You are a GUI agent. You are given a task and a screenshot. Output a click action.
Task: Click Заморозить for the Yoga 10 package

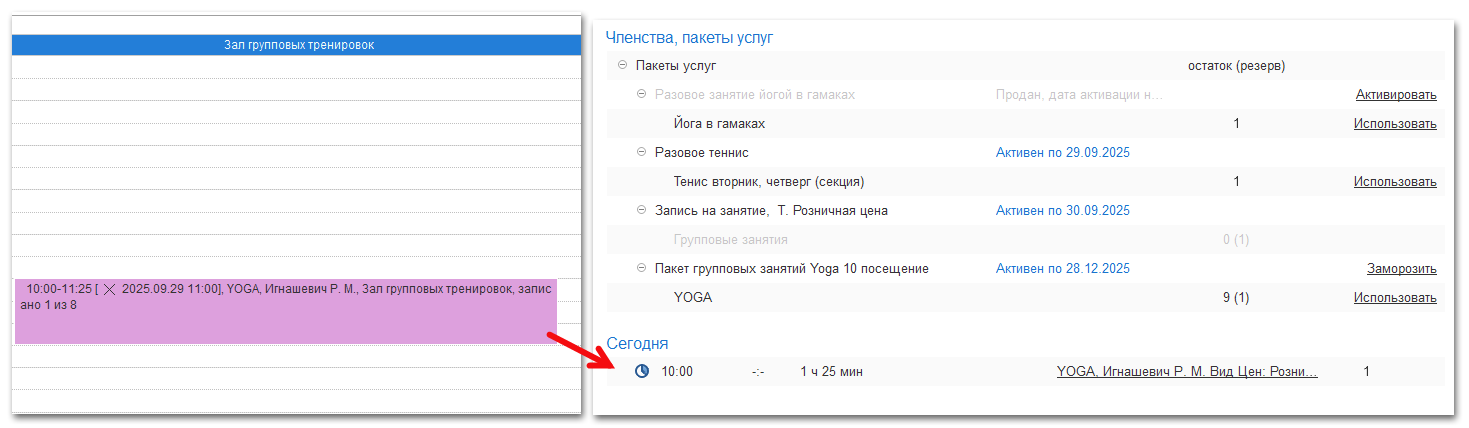point(1401,269)
